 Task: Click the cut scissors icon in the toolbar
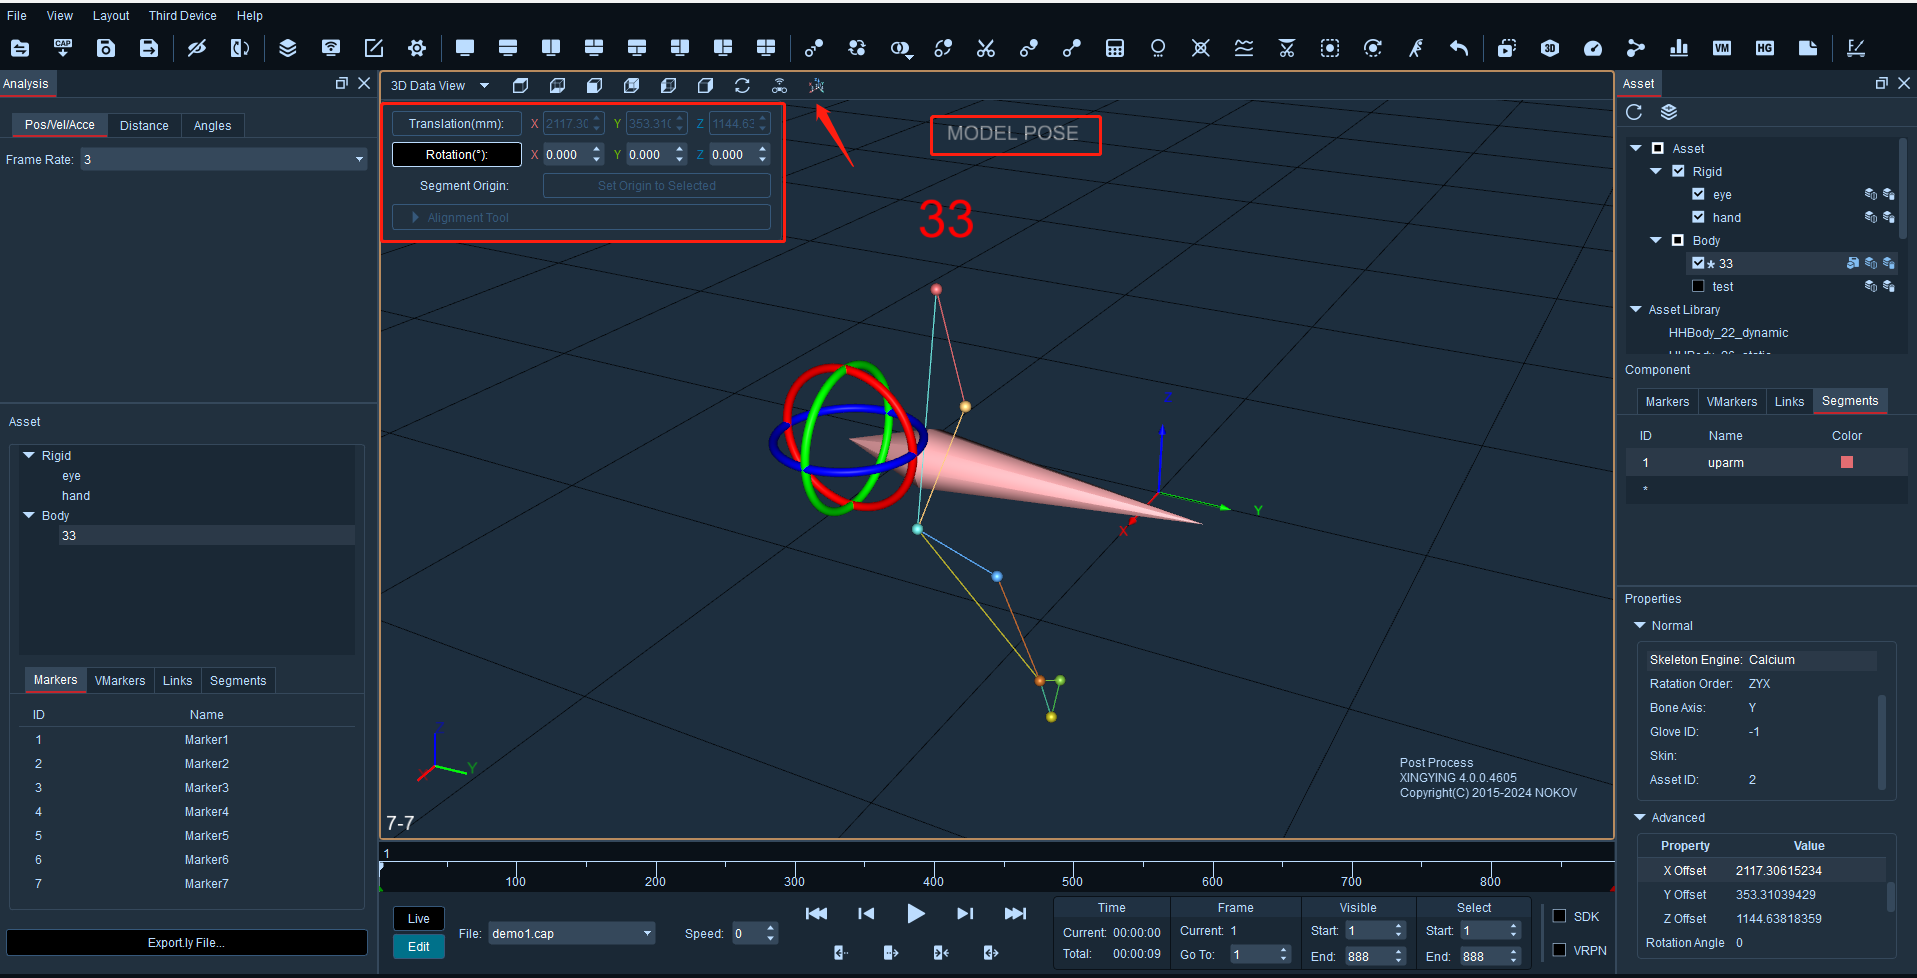click(x=986, y=48)
